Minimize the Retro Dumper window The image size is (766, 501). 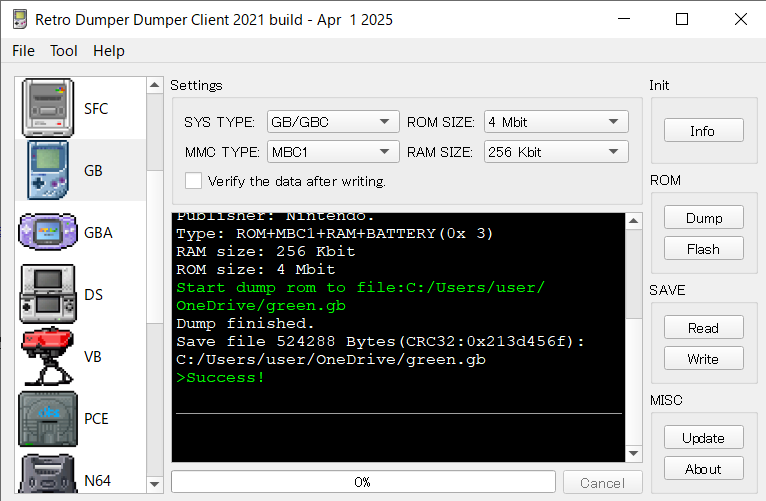624,20
